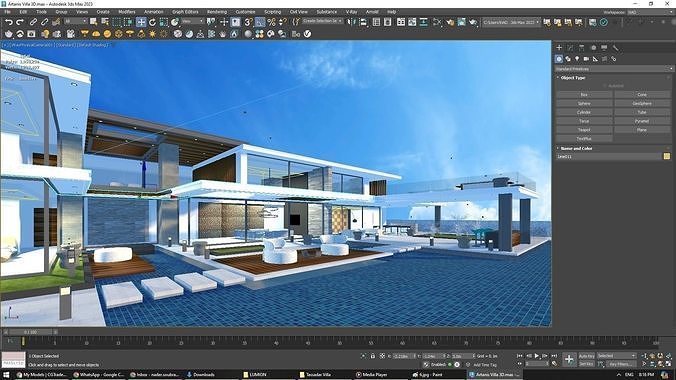This screenshot has height=380, width=676.
Task: Click the selection lock icon in status bar
Action: 372,356
